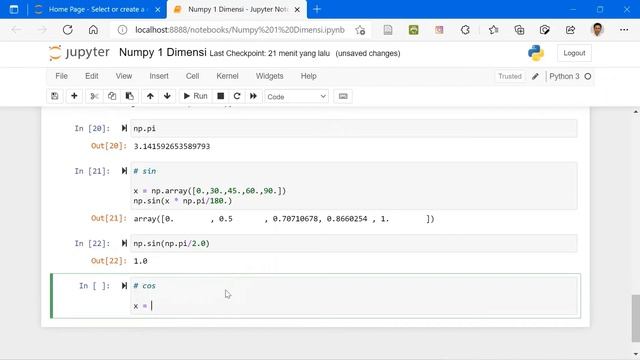
Task: Cut selected cells with scissors icon
Action: [x=94, y=96]
